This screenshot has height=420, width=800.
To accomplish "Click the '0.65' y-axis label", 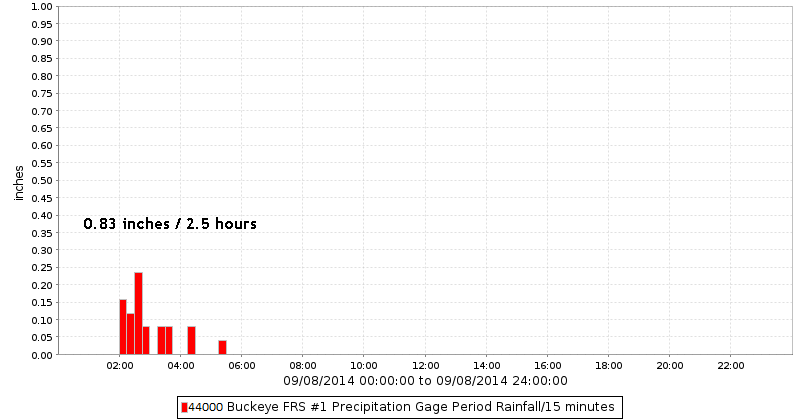I will [42, 129].
